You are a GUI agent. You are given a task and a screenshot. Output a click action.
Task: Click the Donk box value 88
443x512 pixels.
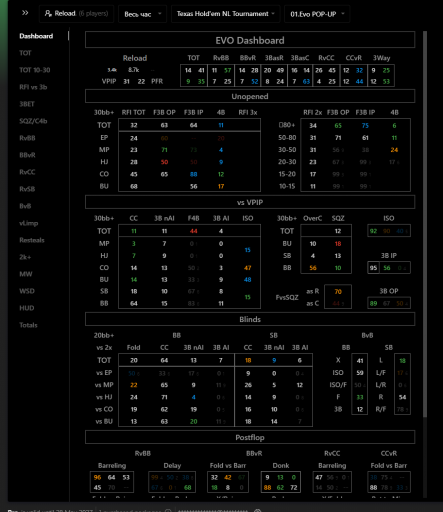coord(267,488)
